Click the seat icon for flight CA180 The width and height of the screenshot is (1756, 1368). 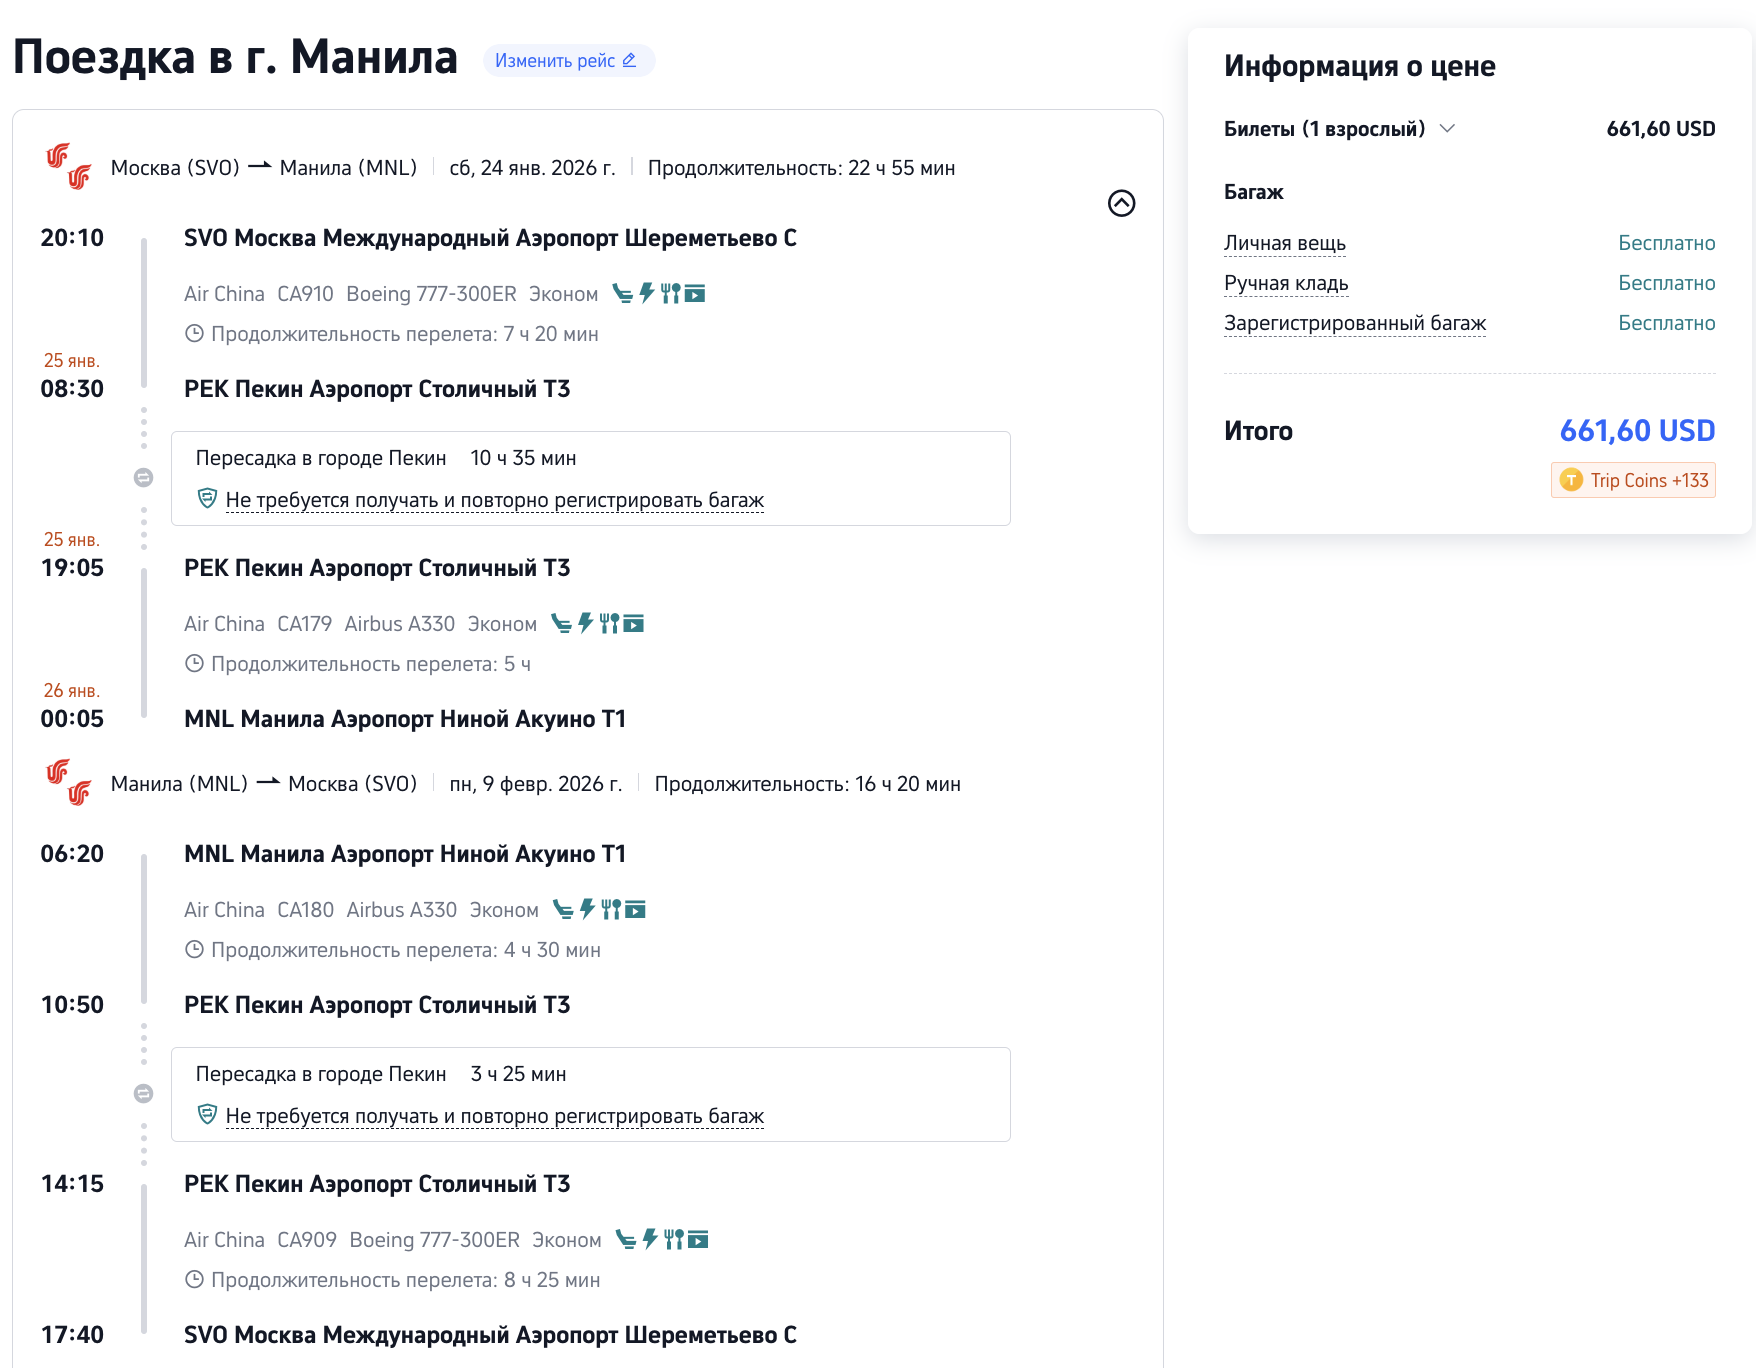point(563,910)
